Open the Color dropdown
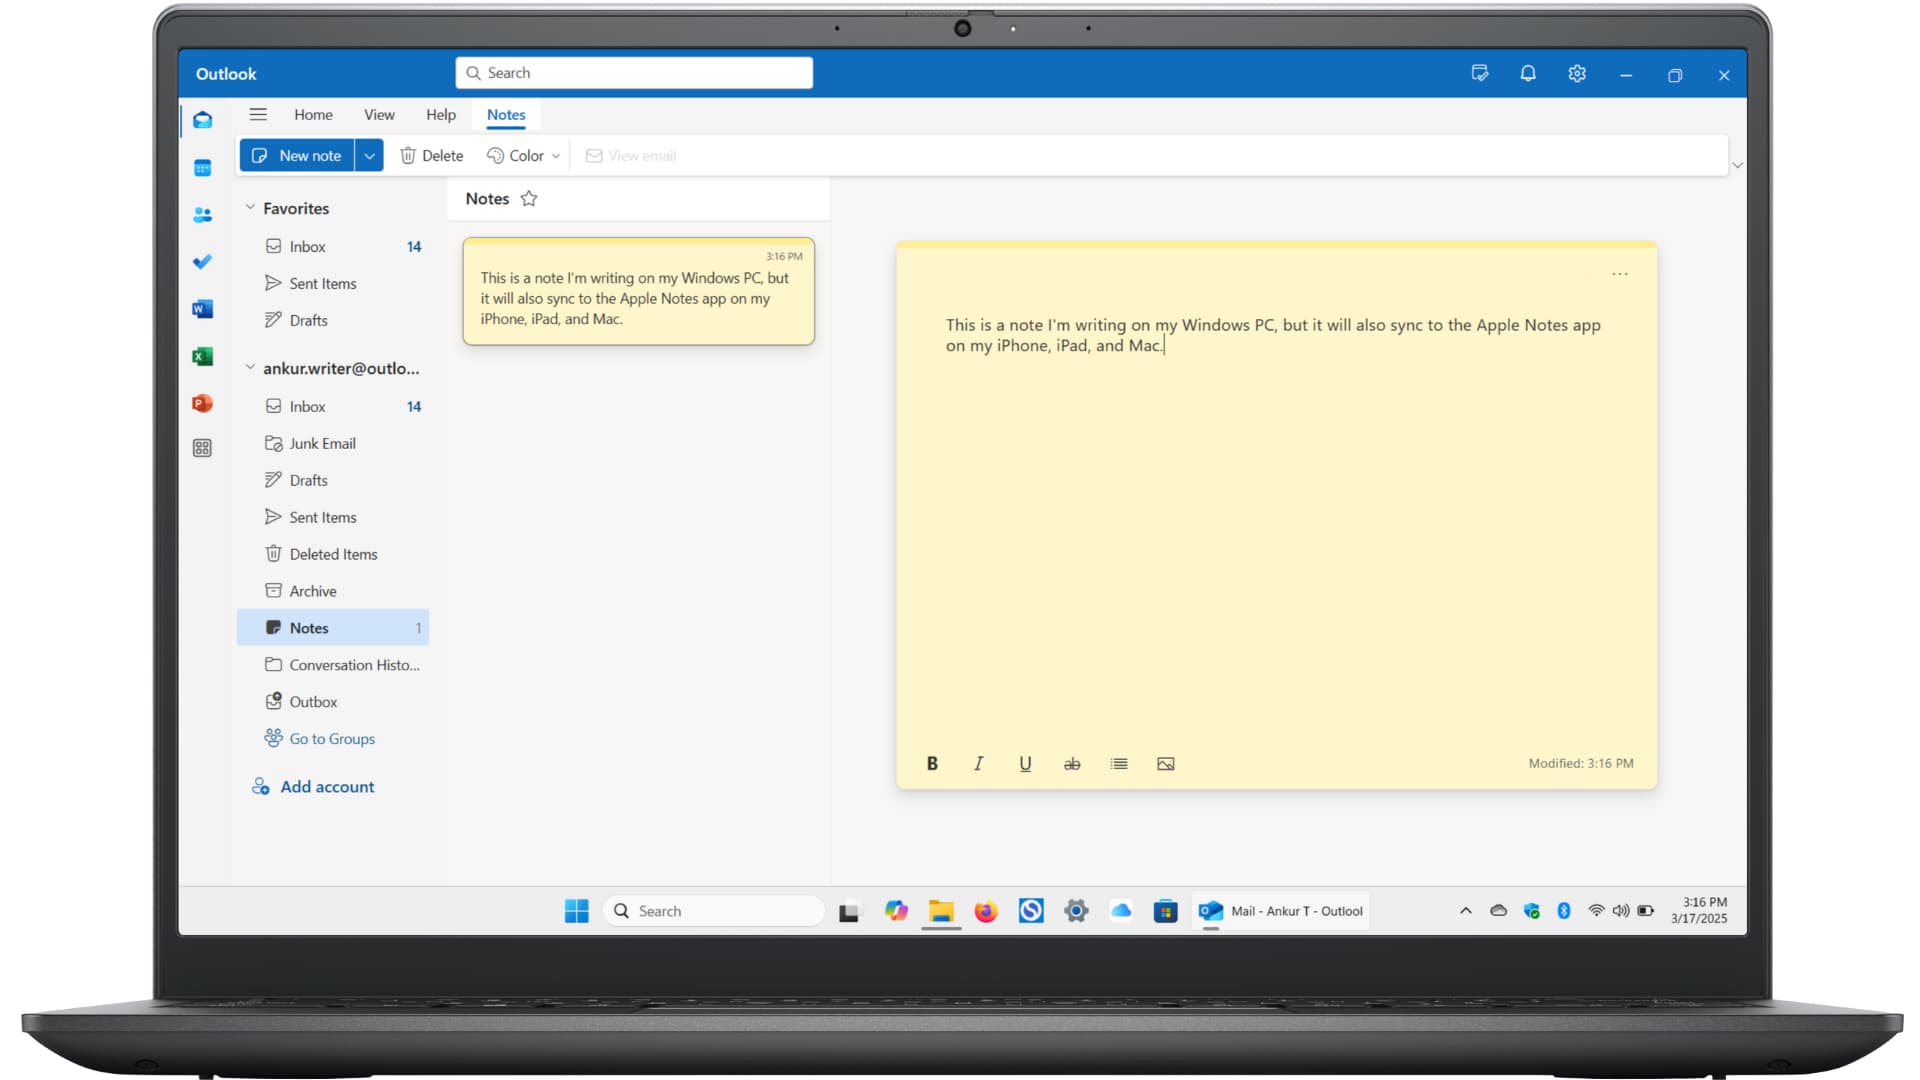Image resolution: width=1920 pixels, height=1080 pixels. [523, 155]
